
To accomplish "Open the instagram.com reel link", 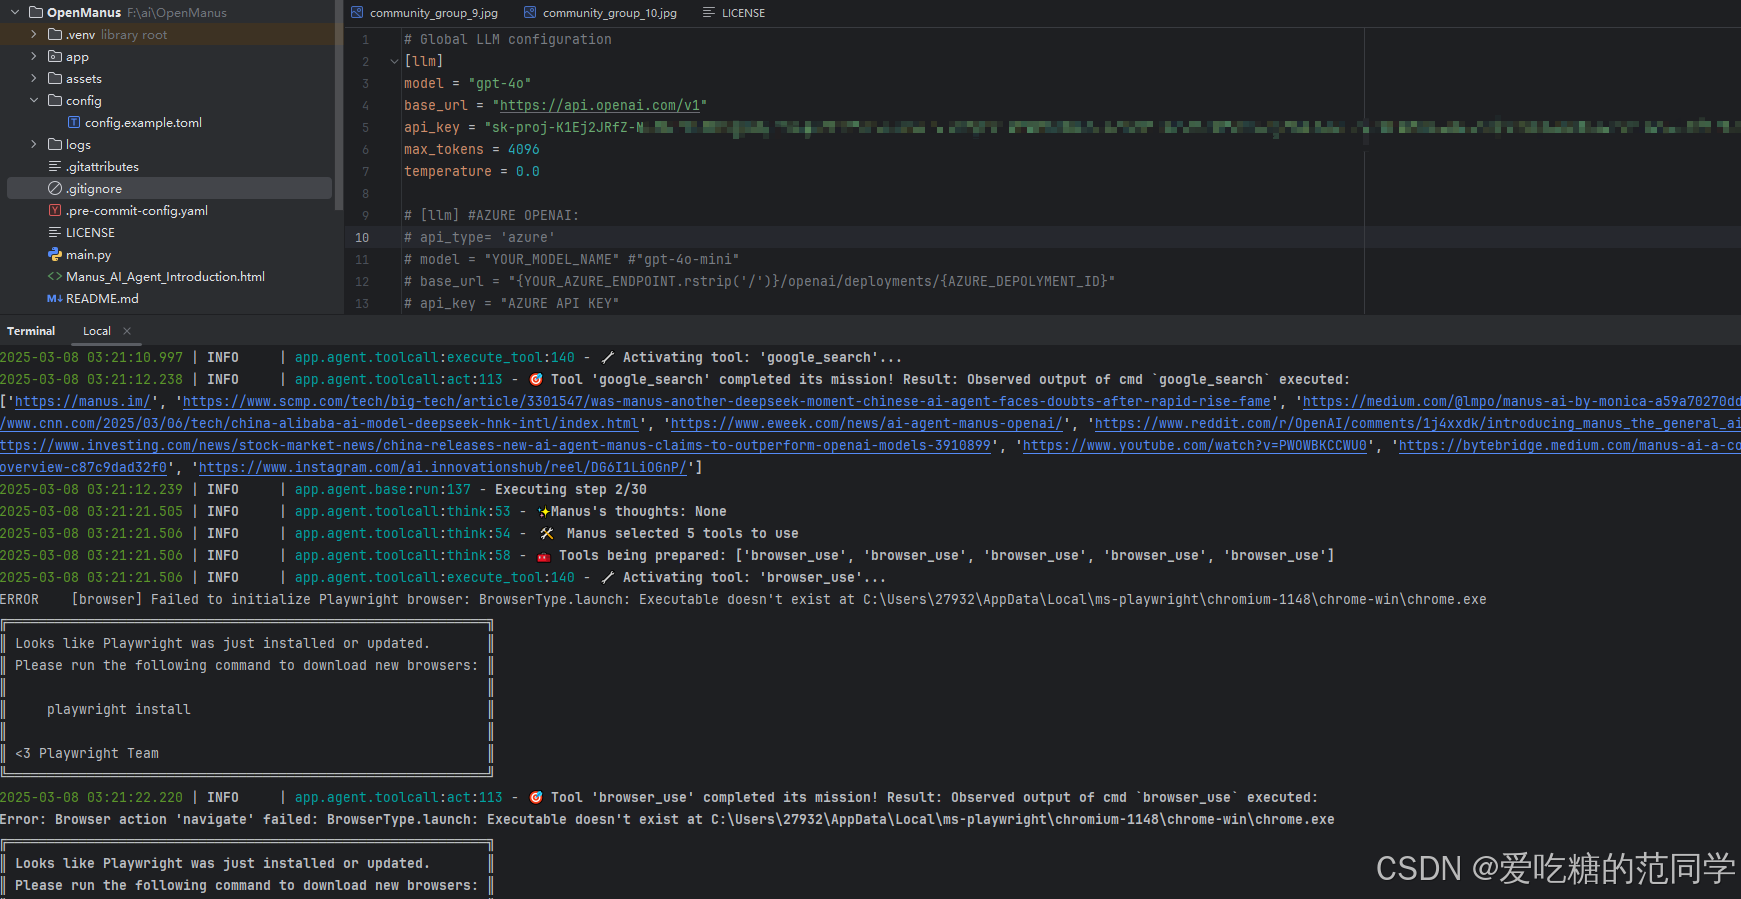I will 443,468.
